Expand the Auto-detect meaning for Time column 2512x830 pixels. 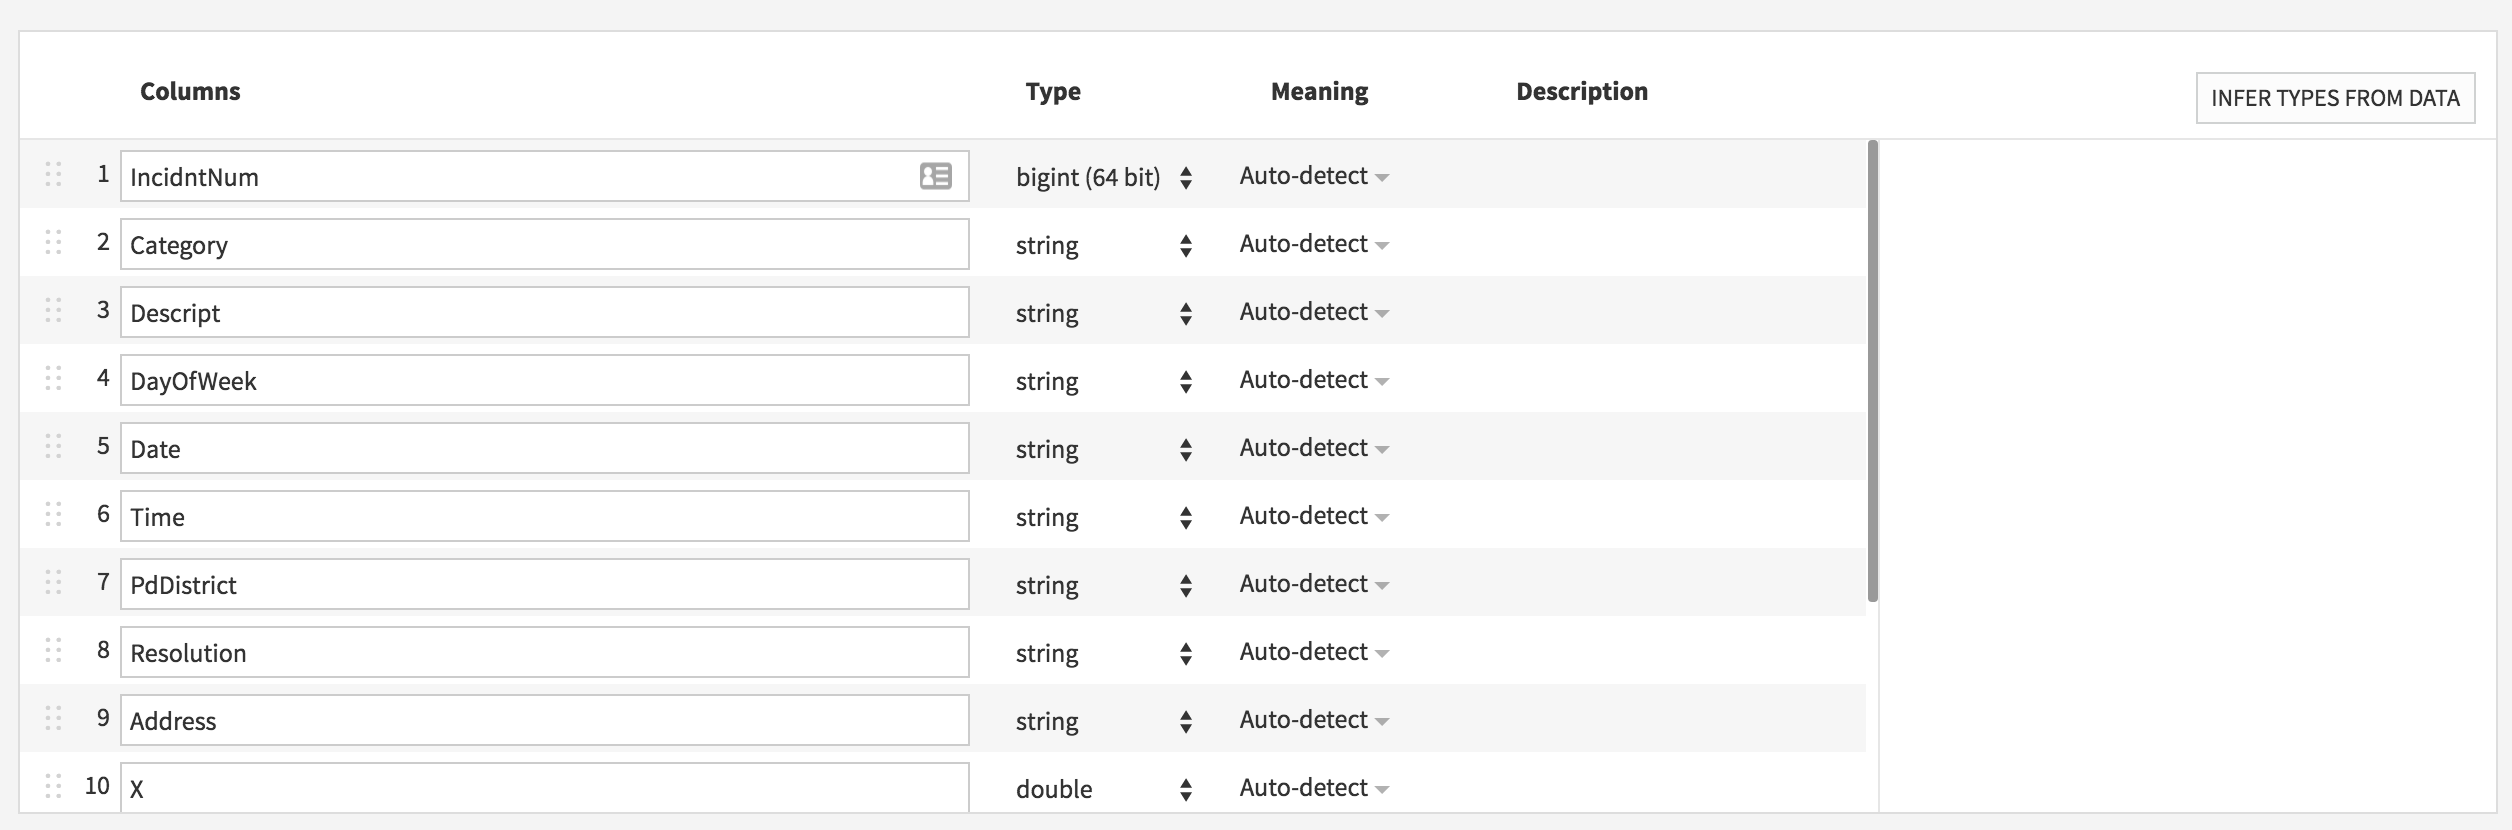click(1314, 516)
